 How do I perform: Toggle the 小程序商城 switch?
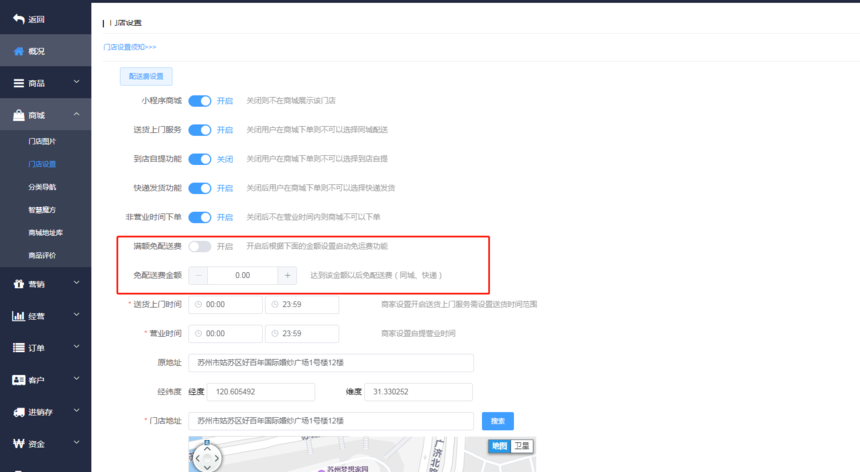click(200, 101)
